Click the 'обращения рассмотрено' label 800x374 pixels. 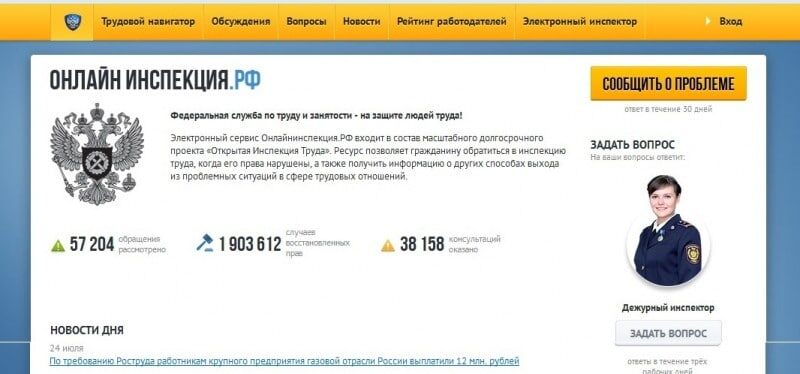(x=142, y=244)
